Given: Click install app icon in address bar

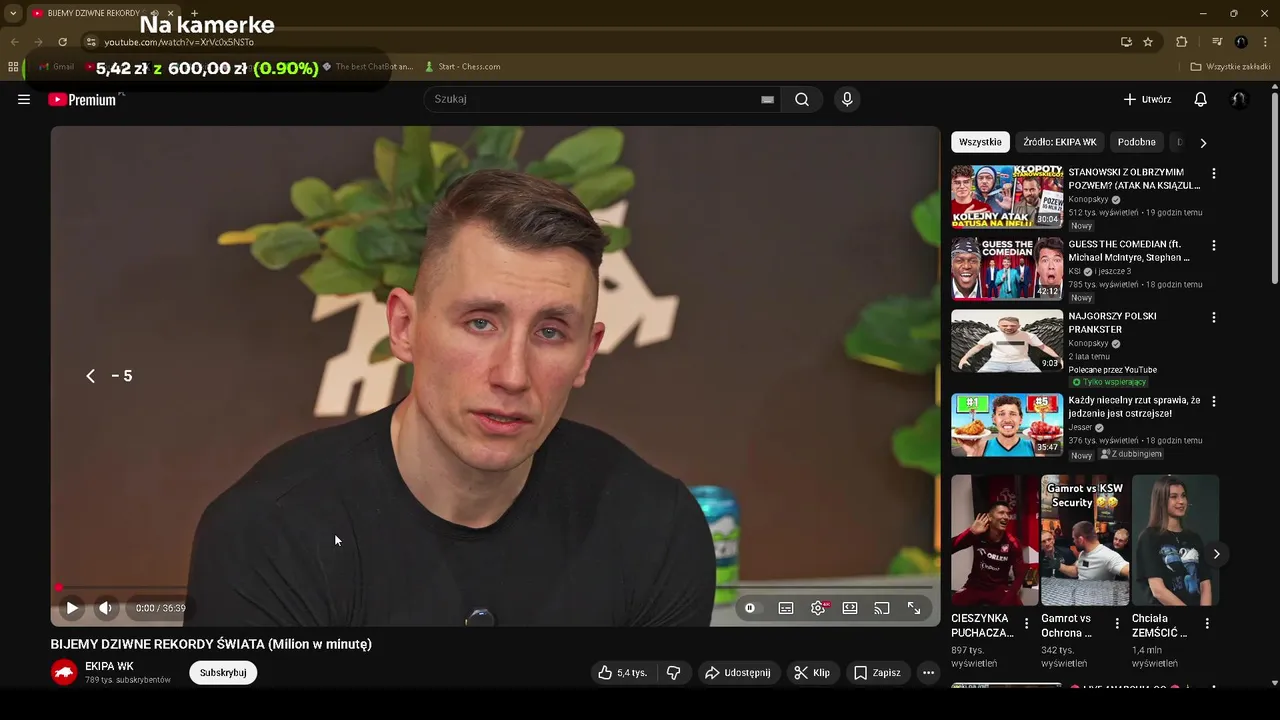Looking at the screenshot, I should click(1126, 42).
